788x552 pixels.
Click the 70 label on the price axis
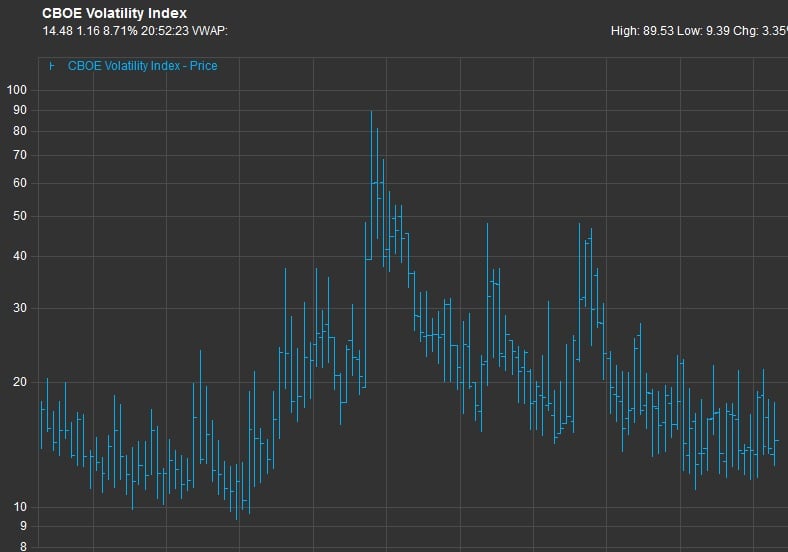click(x=20, y=155)
